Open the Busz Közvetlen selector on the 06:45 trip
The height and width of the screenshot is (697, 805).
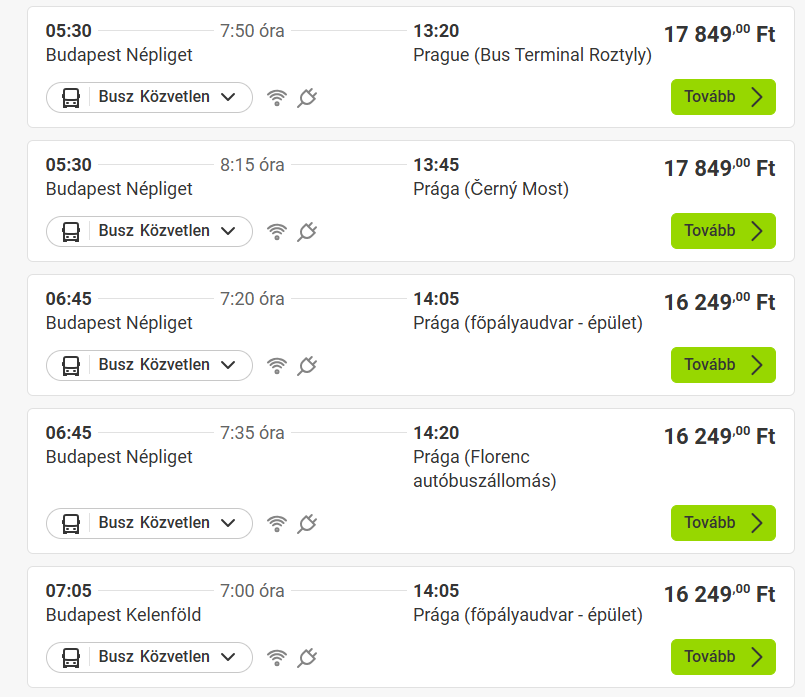148,365
